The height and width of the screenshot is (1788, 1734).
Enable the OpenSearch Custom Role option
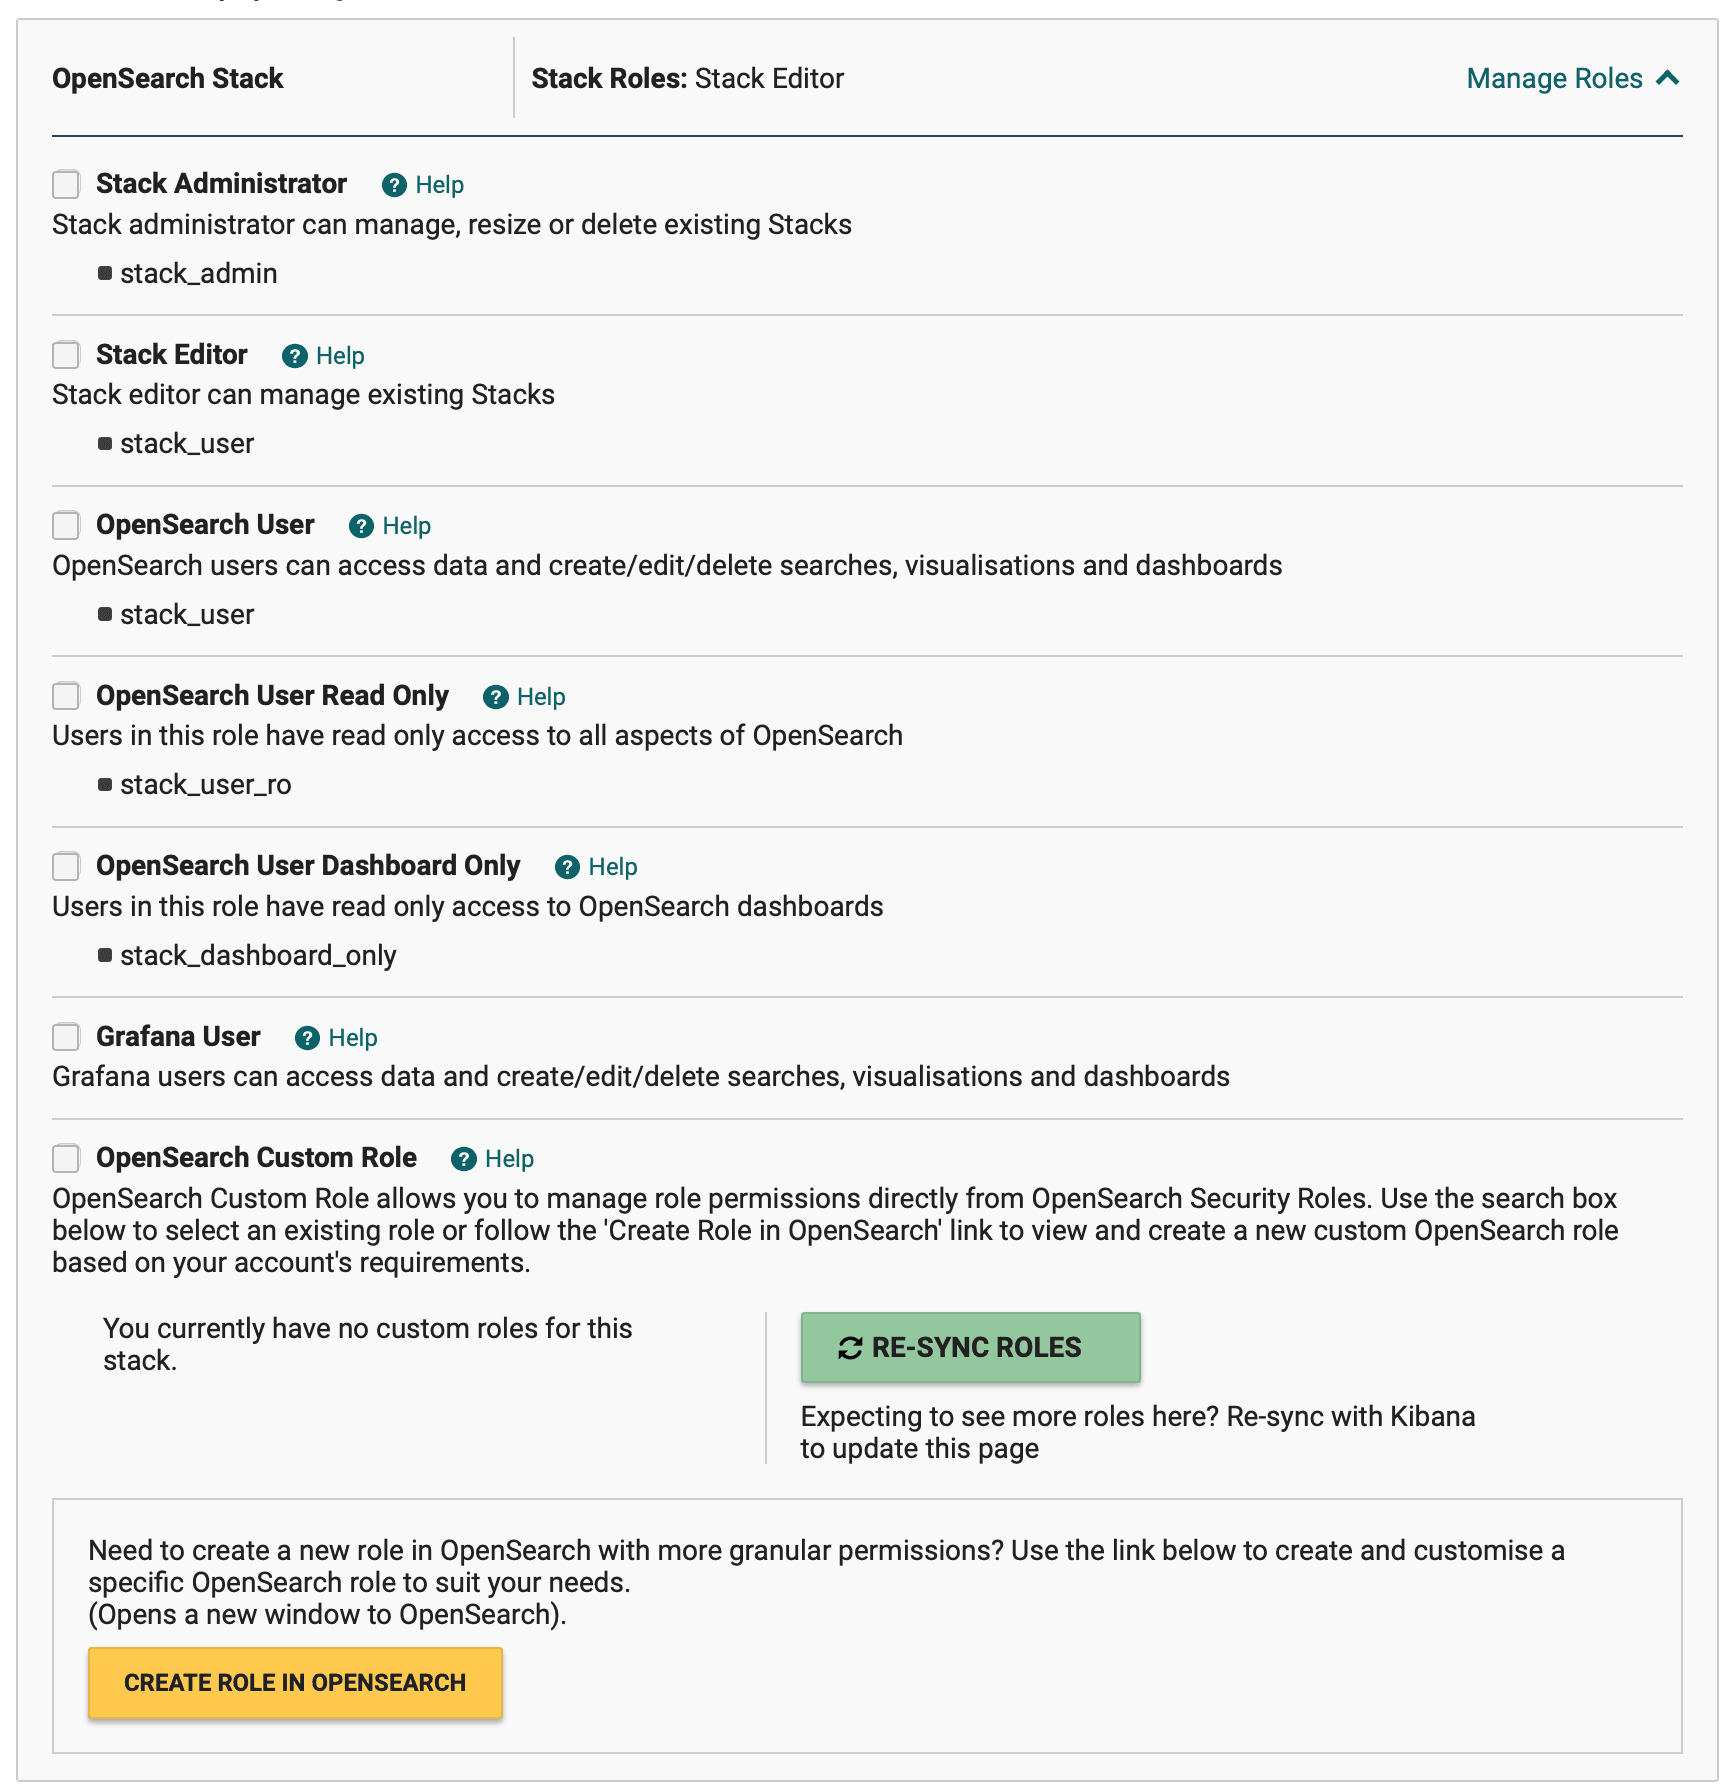pos(66,1159)
